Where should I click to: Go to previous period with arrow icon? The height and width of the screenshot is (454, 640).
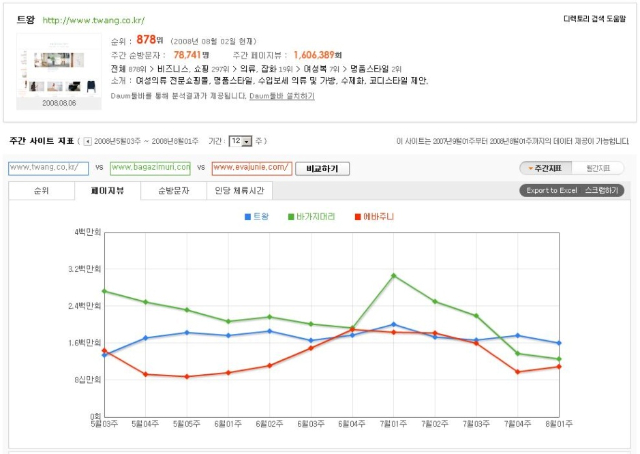click(87, 142)
